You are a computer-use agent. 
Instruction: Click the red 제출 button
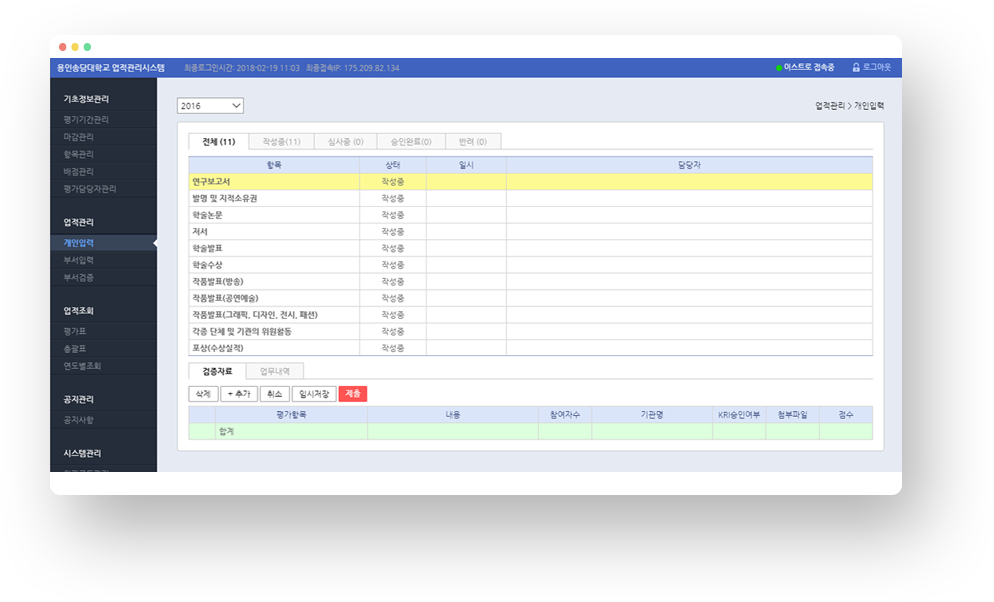352,394
